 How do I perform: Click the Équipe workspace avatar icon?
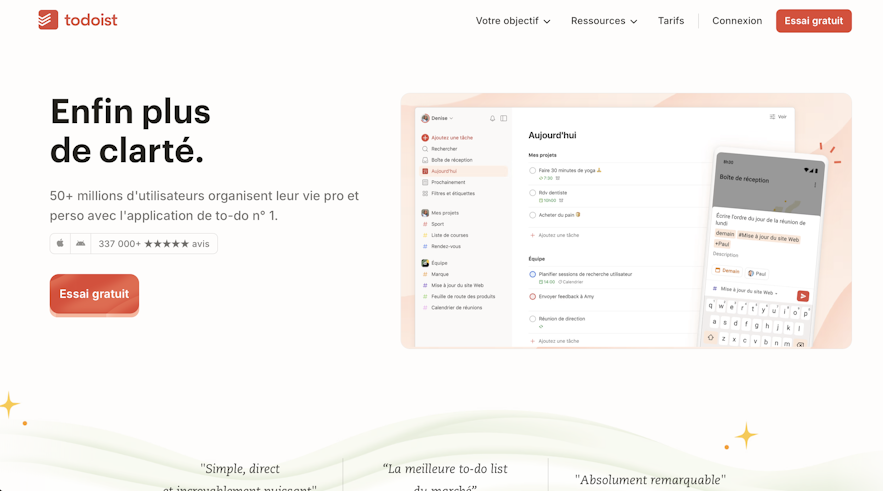coord(425,263)
